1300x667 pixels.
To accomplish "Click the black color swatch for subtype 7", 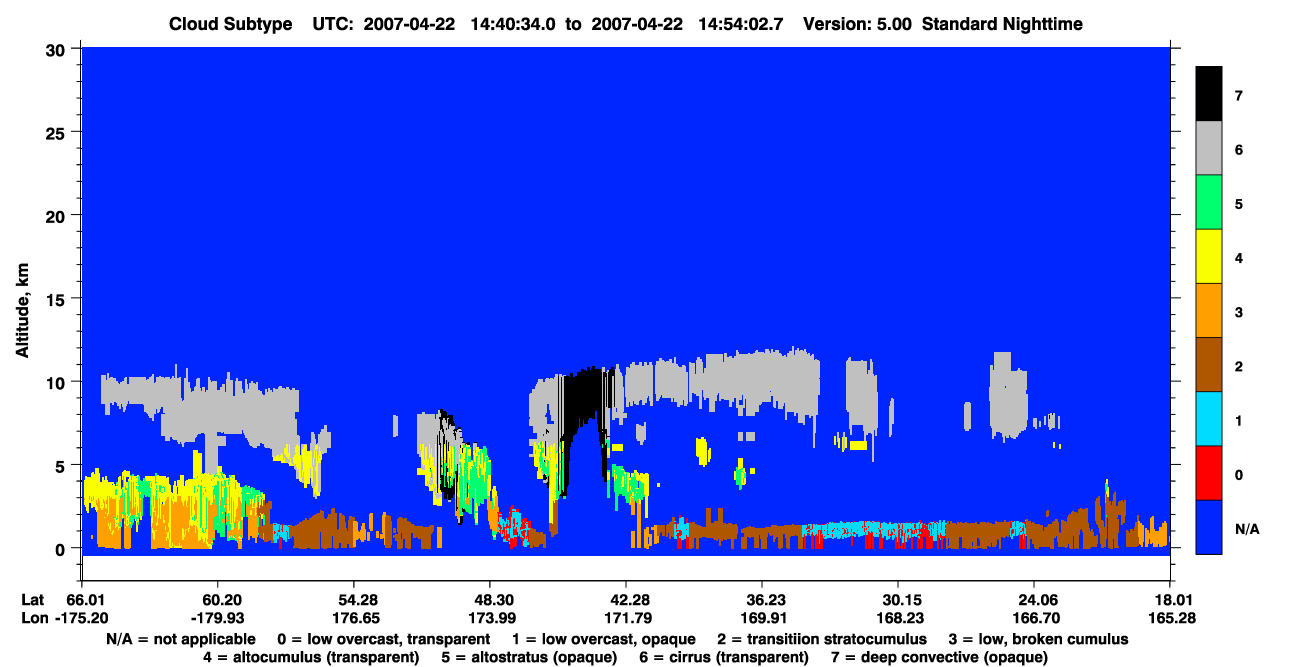I will pyautogui.click(x=1208, y=95).
